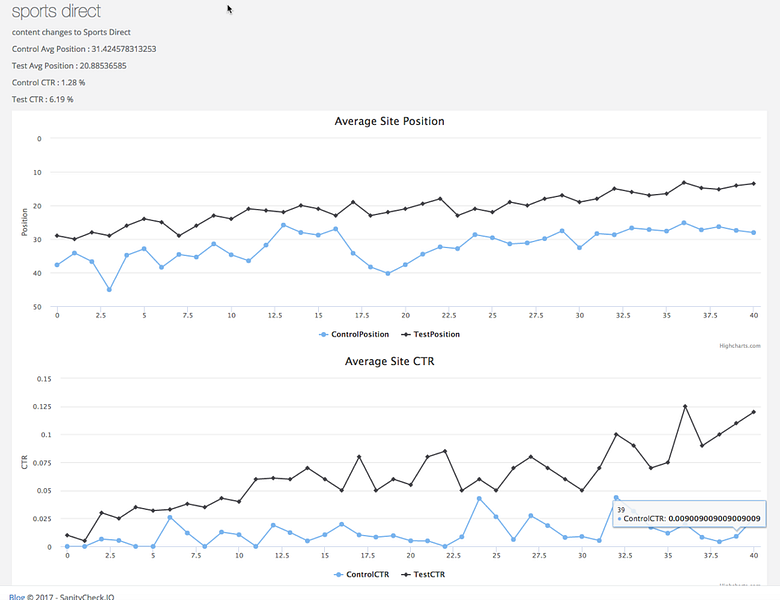Select the ControlCTR peak at x 24

coord(479,499)
